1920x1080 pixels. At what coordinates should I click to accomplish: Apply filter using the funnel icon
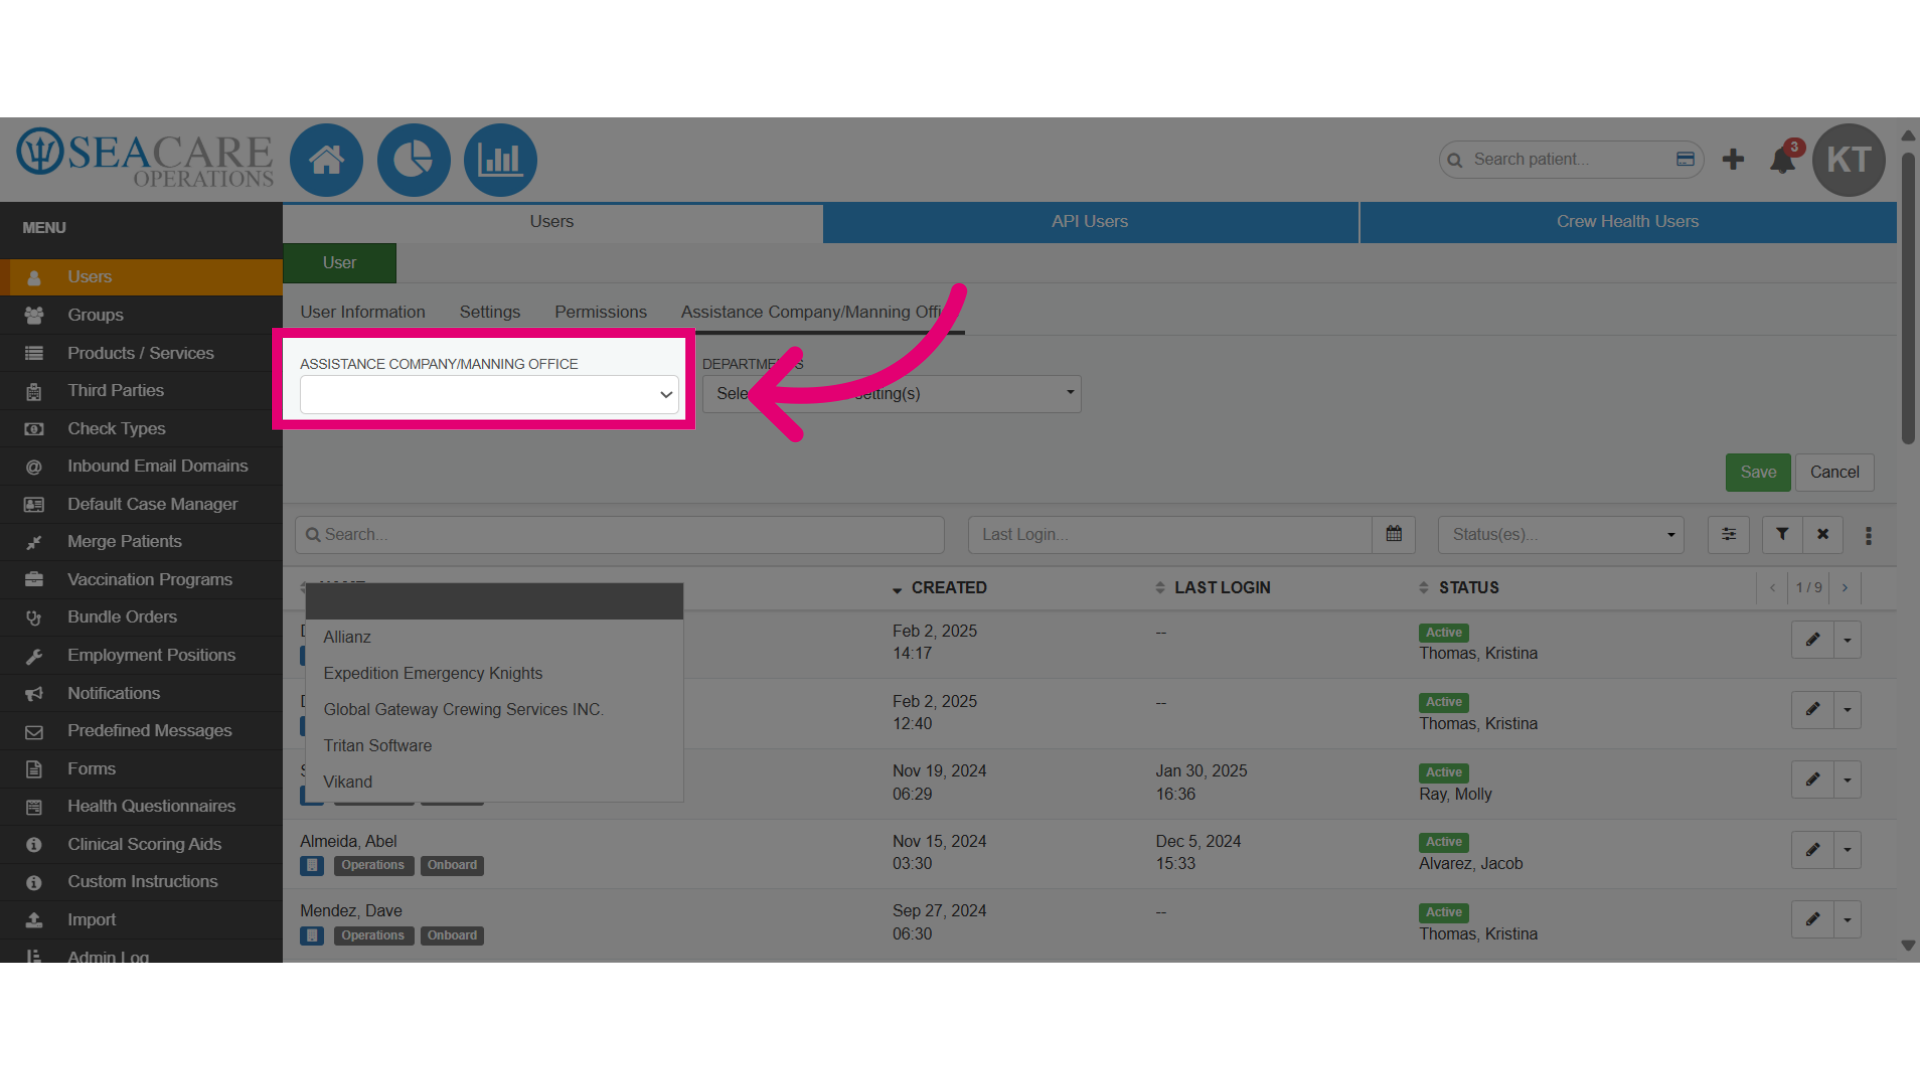click(1782, 534)
